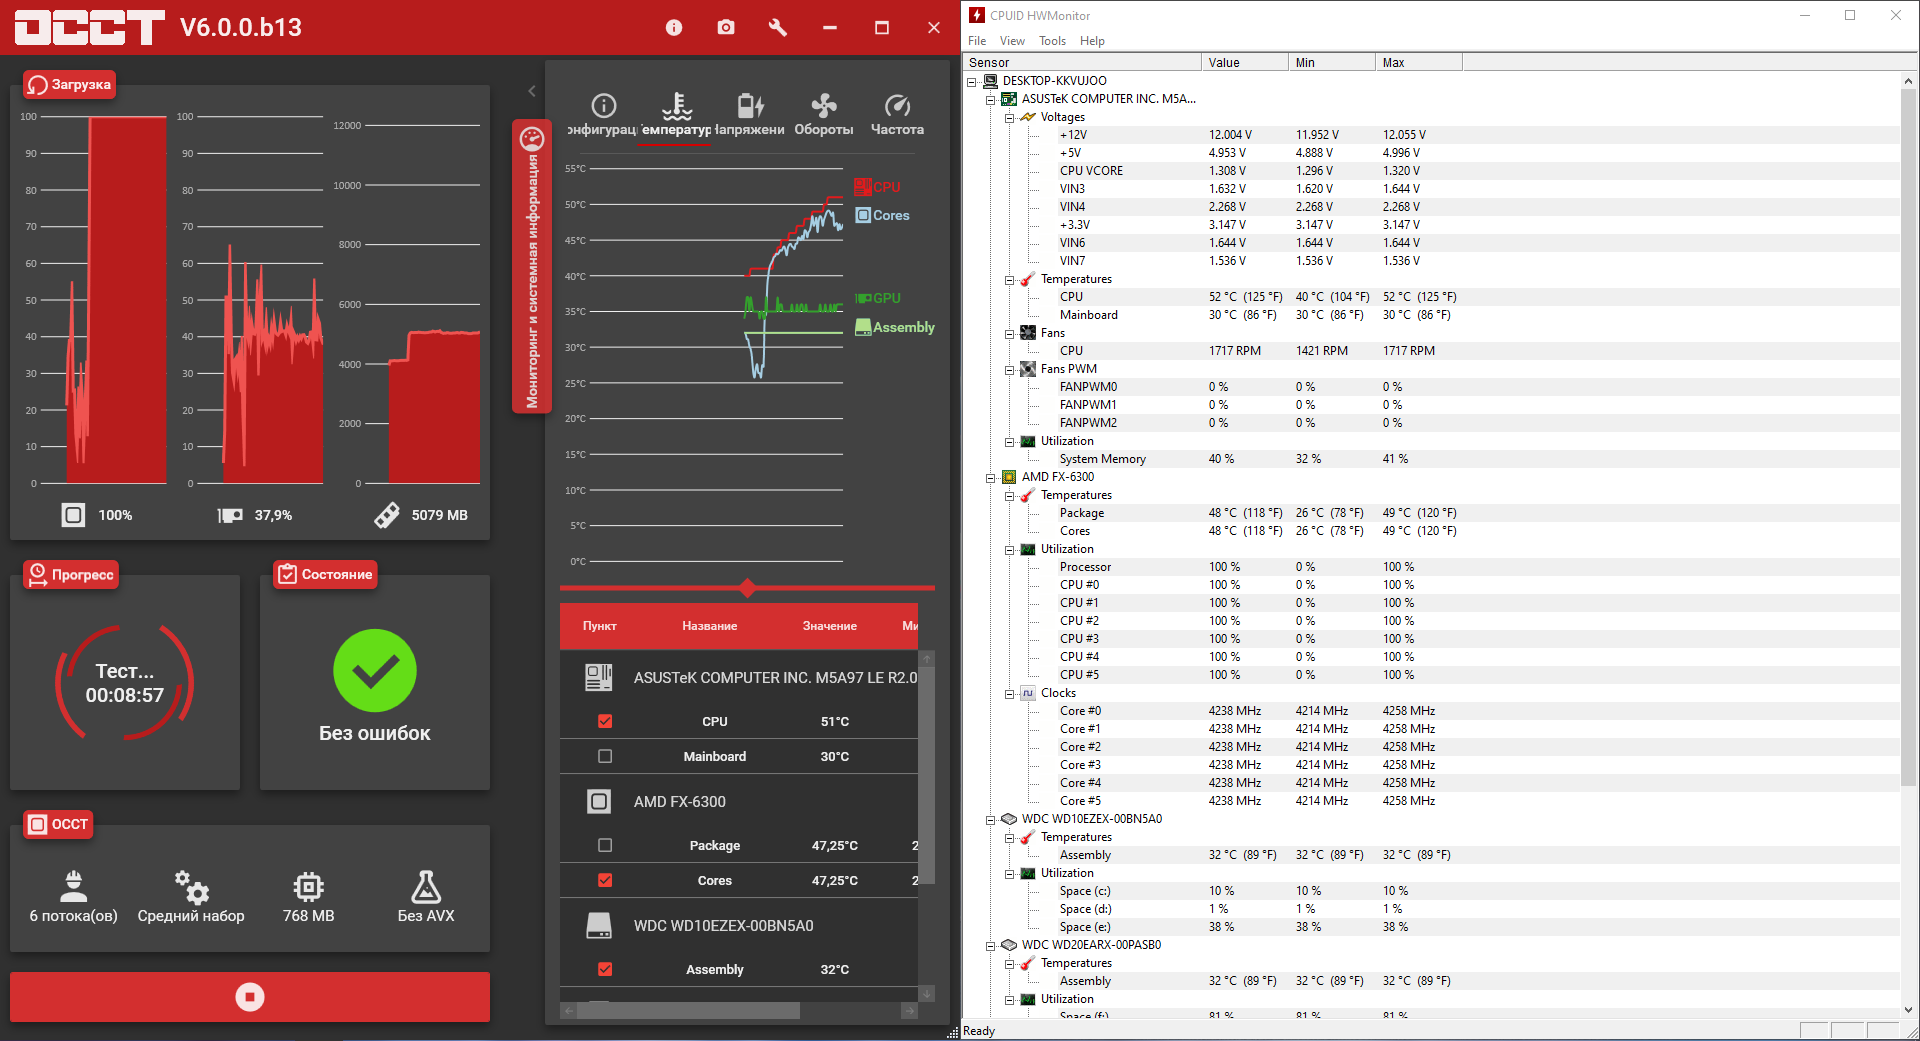Click the Значение column header
The height and width of the screenshot is (1041, 1920).
click(x=830, y=626)
